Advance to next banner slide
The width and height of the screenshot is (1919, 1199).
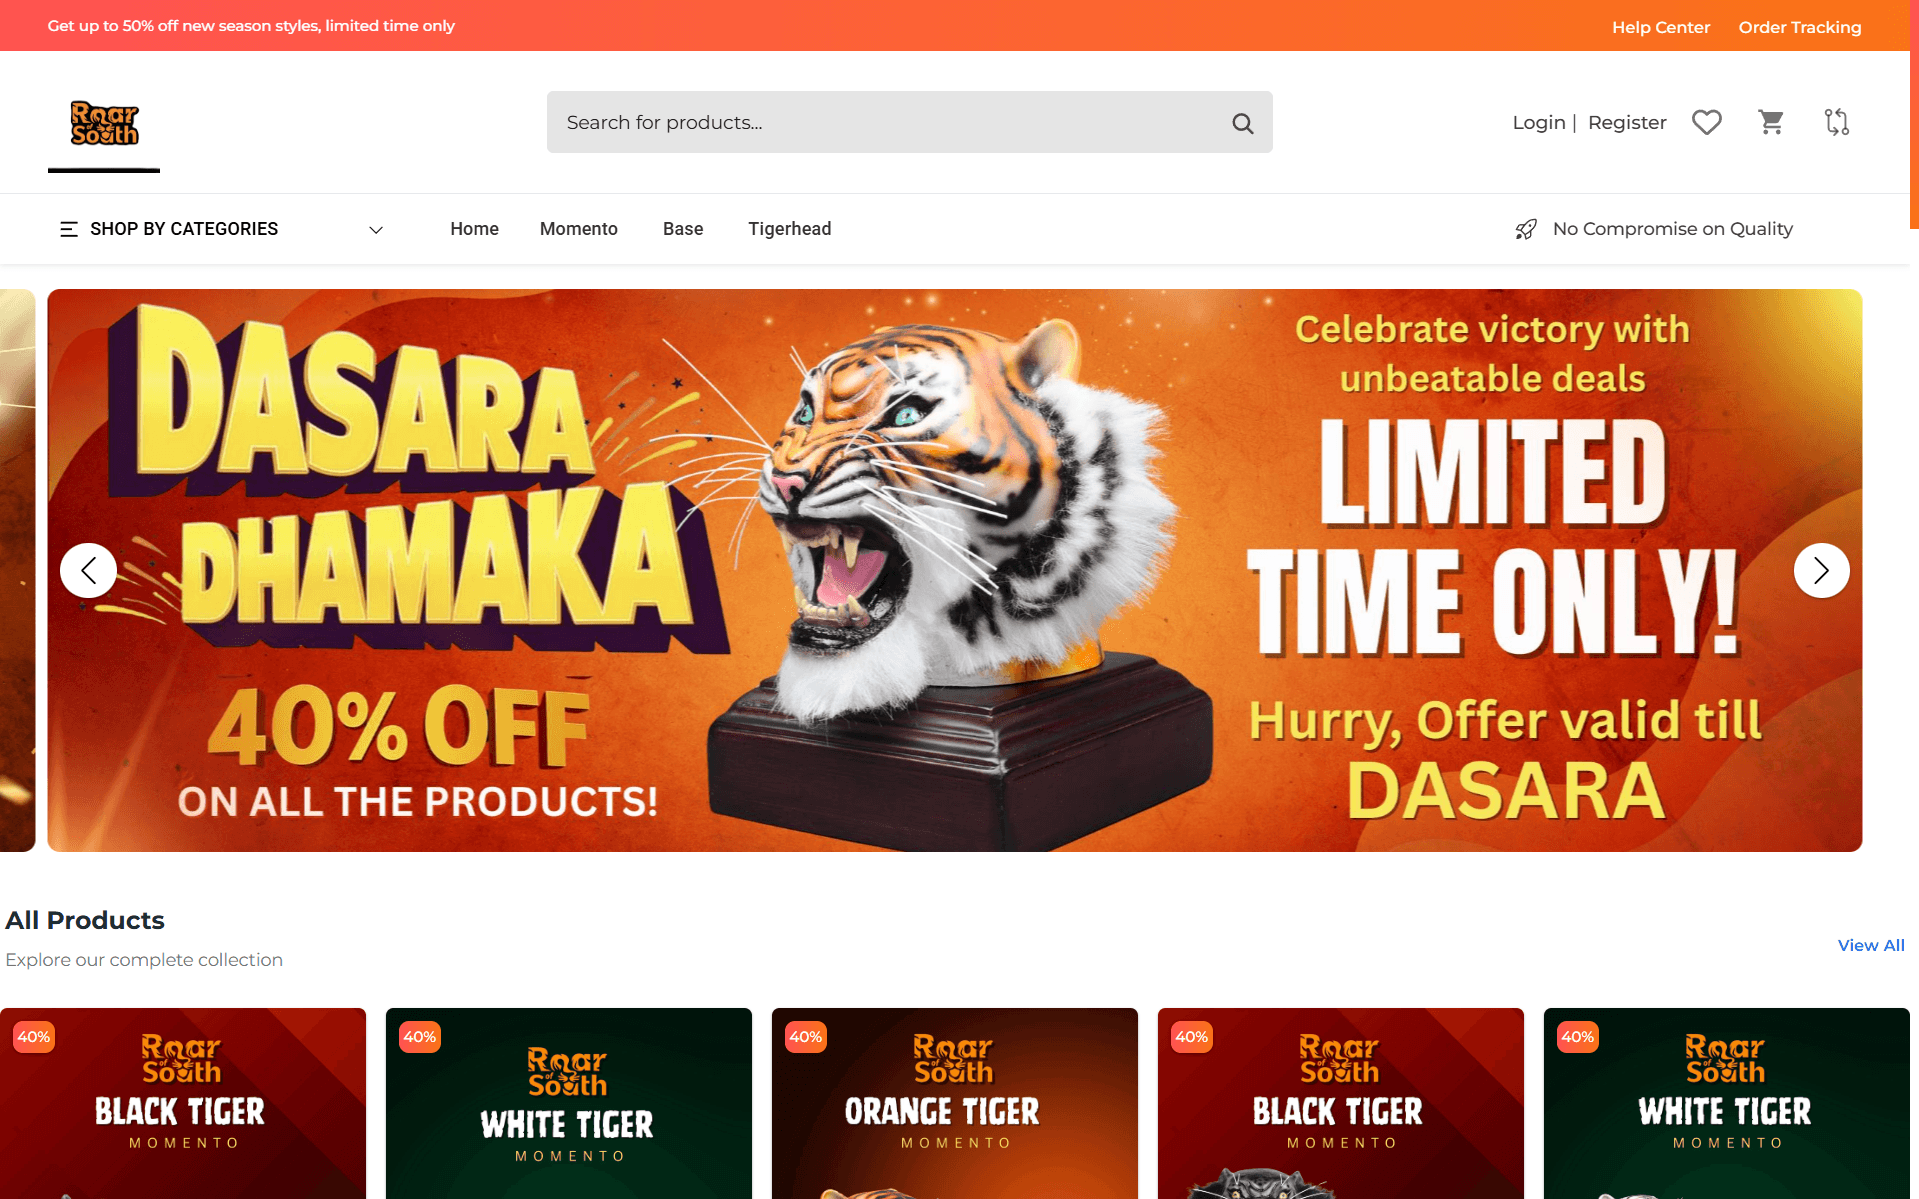1821,570
